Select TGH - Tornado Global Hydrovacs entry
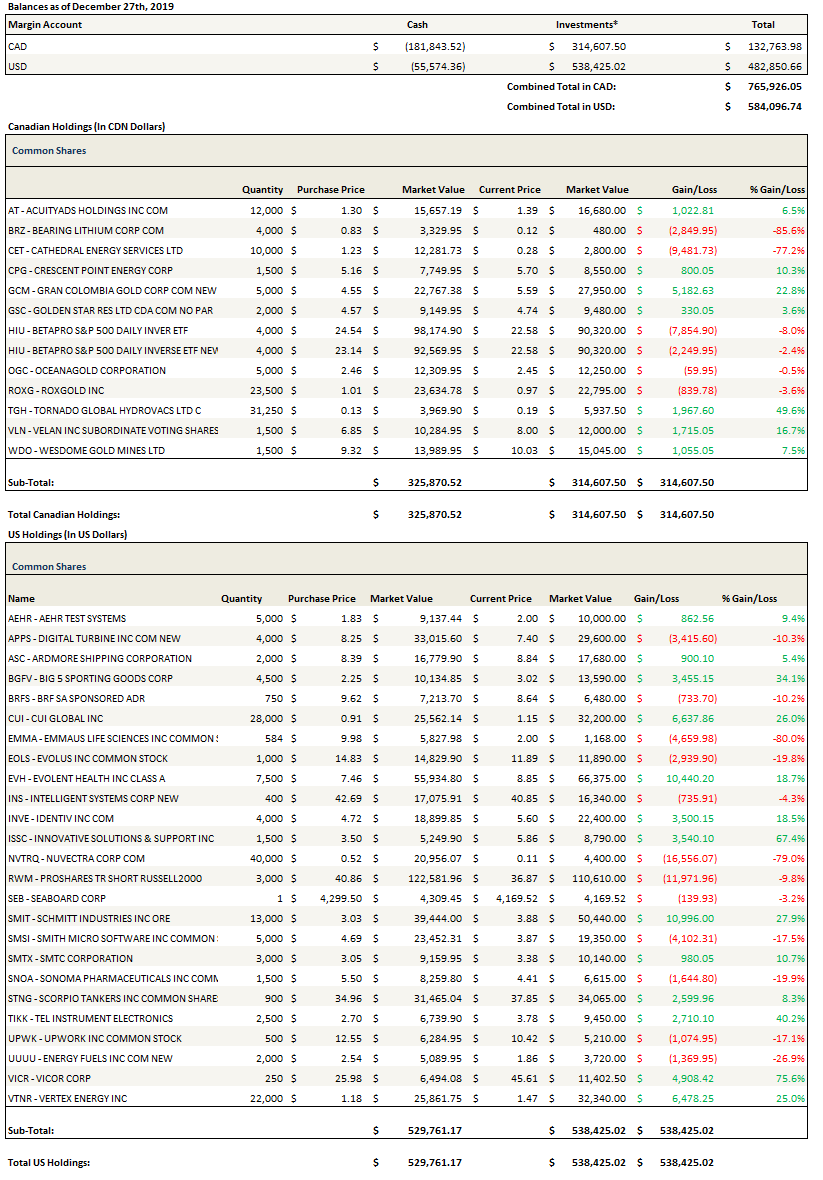This screenshot has width=823, height=1180. click(104, 410)
